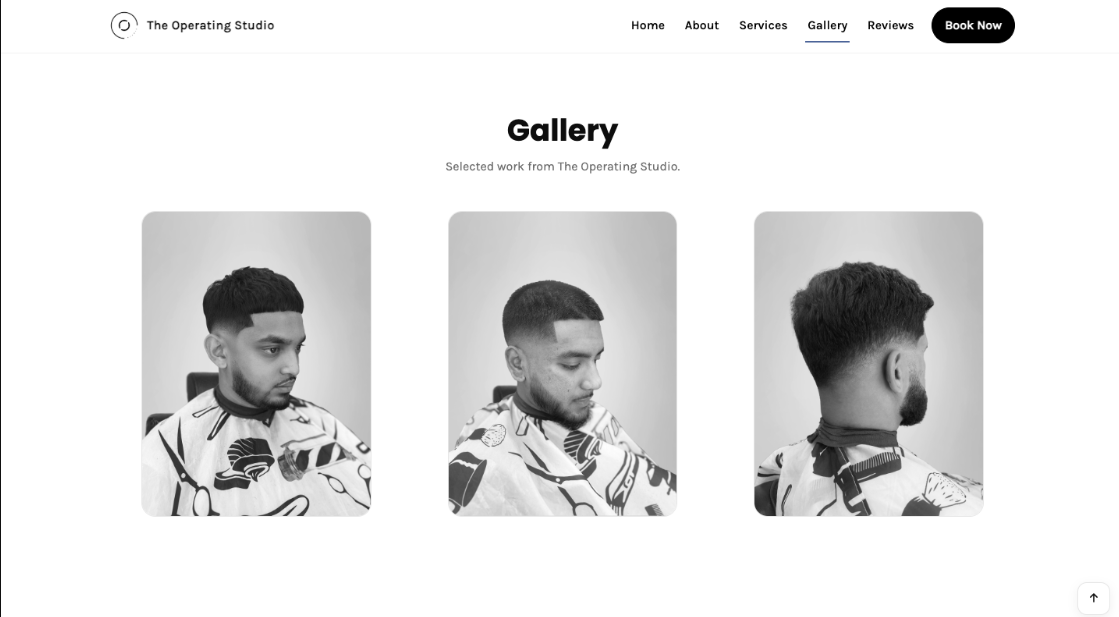
Task: Navigate to the Services section
Action: coord(763,26)
